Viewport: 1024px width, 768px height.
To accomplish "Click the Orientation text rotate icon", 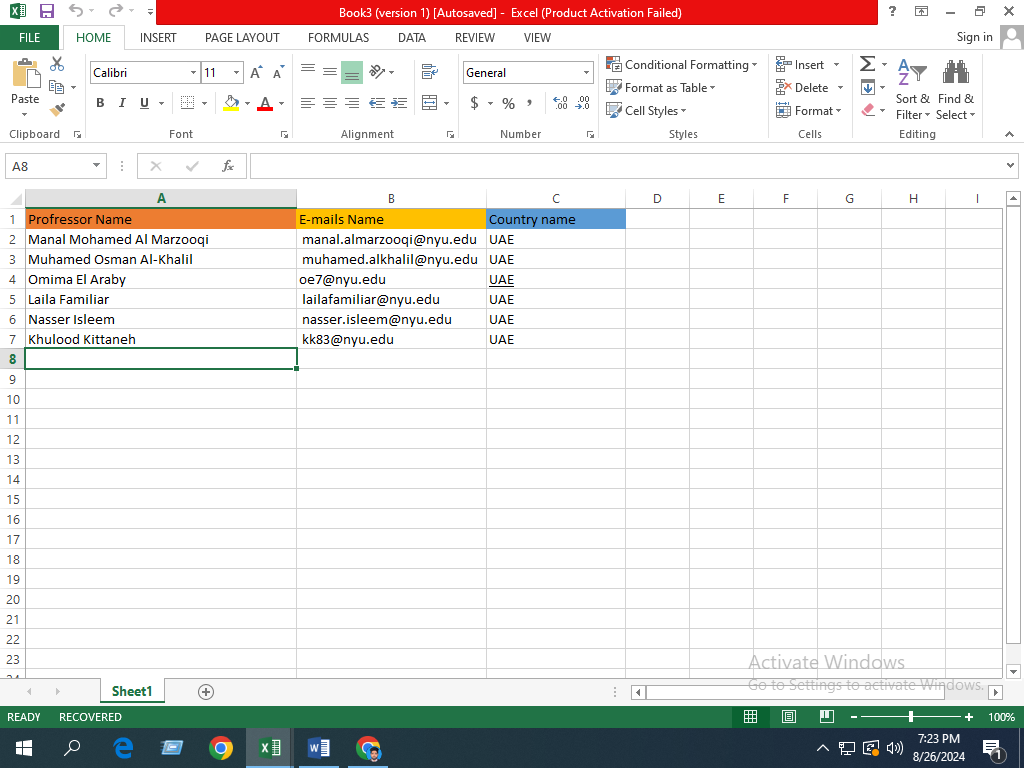I will pos(377,71).
